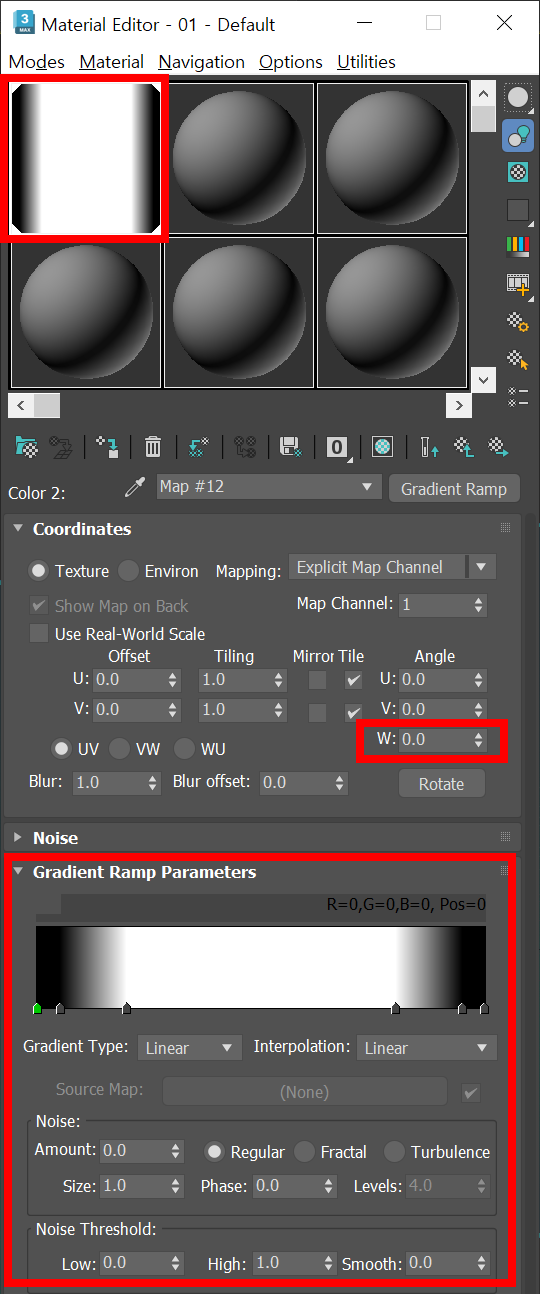Click the Go to Parent icon
The height and width of the screenshot is (1294, 540).
pos(464,447)
